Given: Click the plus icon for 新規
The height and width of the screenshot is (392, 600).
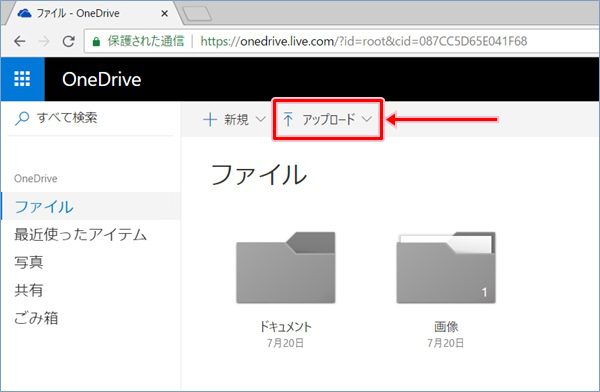Looking at the screenshot, I should 210,120.
